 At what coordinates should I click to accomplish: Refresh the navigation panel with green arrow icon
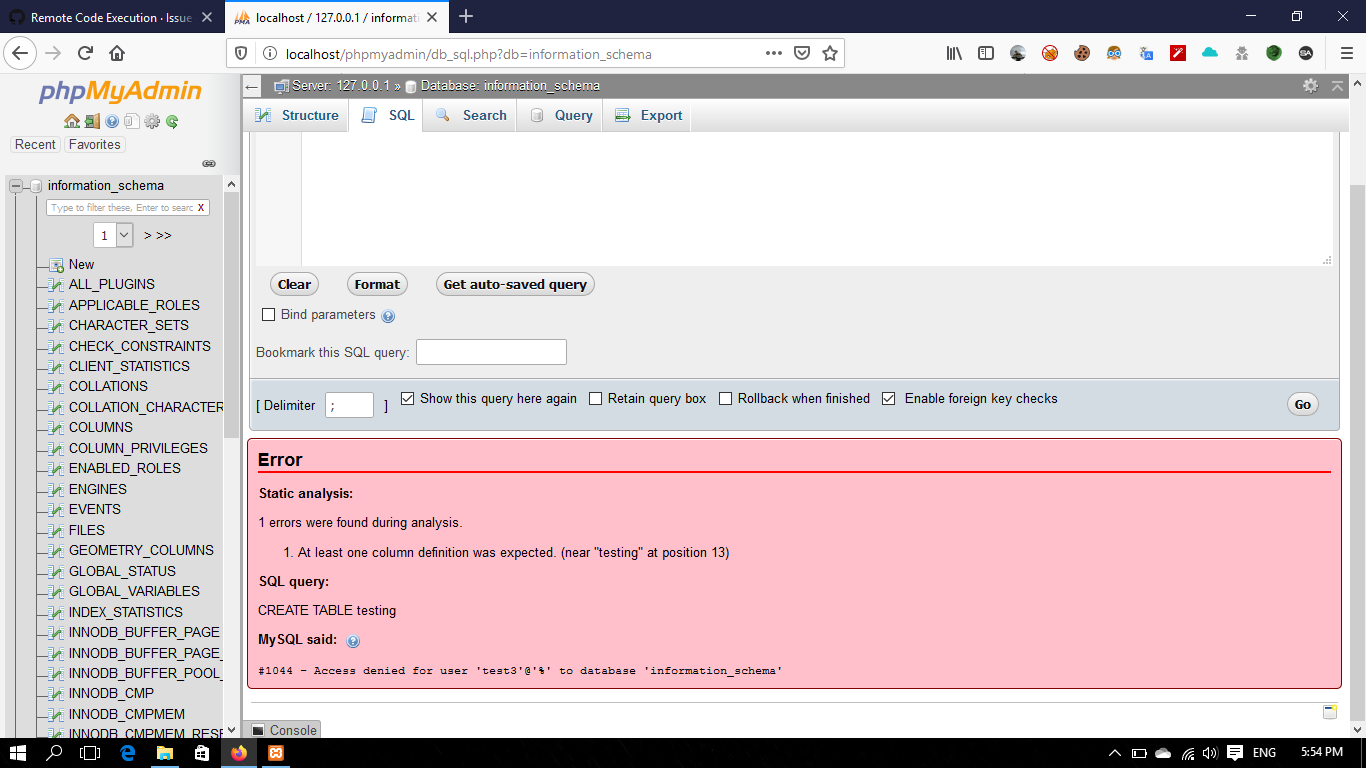coord(172,121)
